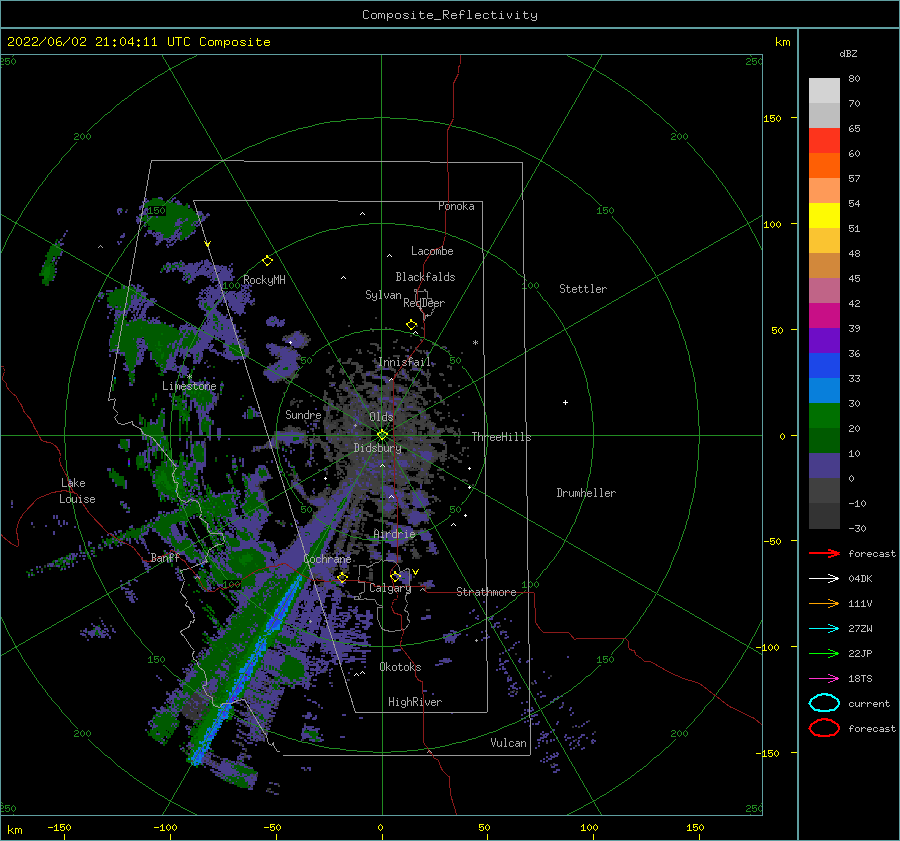
Task: Click the yellow diamond marker below RedDeer
Action: 412,325
